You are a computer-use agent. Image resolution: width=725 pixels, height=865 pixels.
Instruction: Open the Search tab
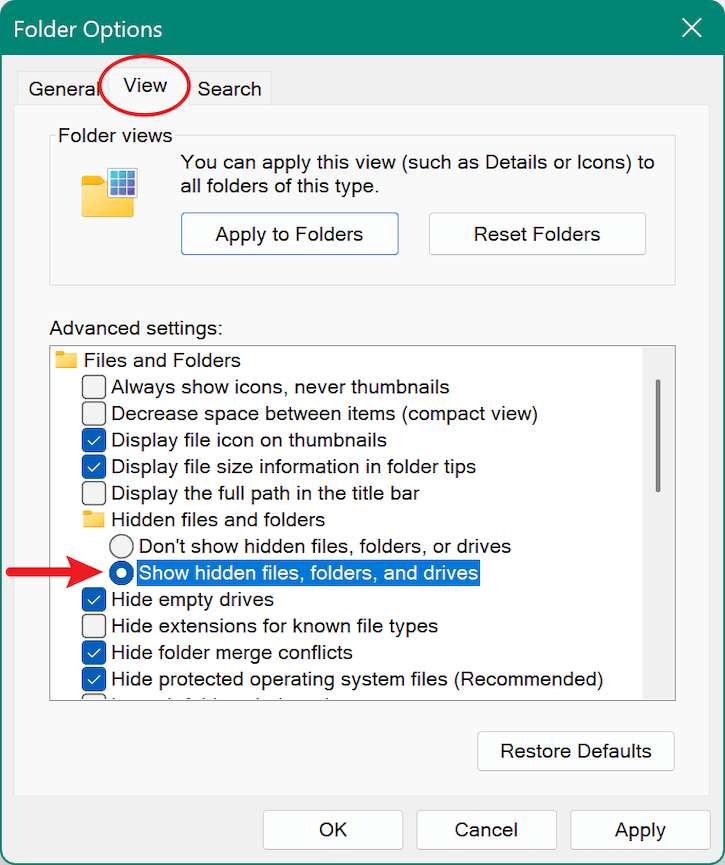[229, 89]
